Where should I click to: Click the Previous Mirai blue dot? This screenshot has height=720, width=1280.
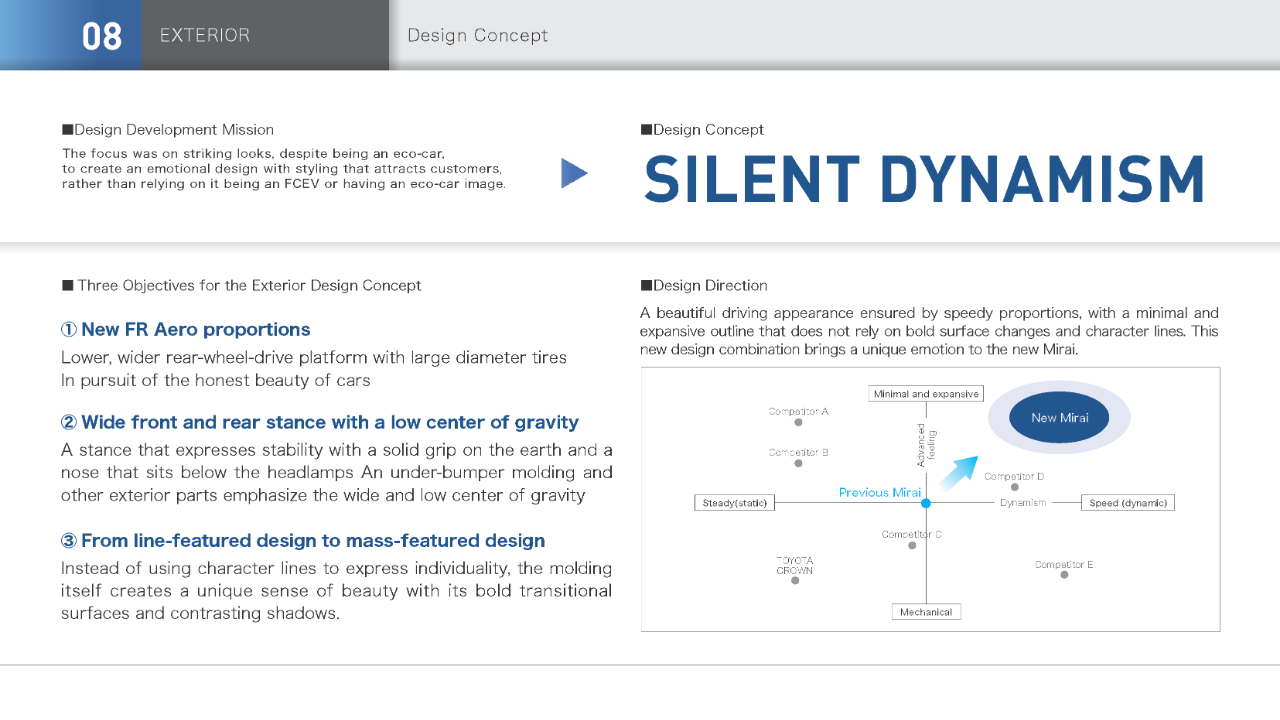[x=926, y=503]
